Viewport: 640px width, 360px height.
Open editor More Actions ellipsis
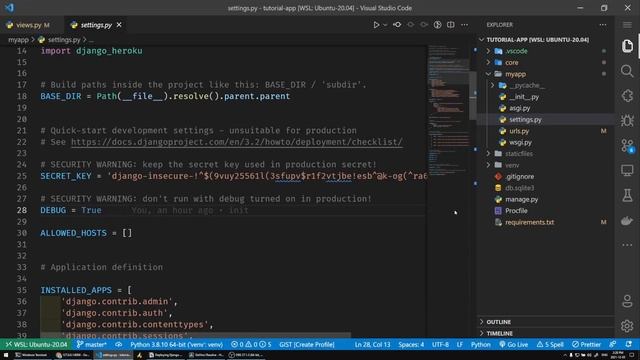464,25
